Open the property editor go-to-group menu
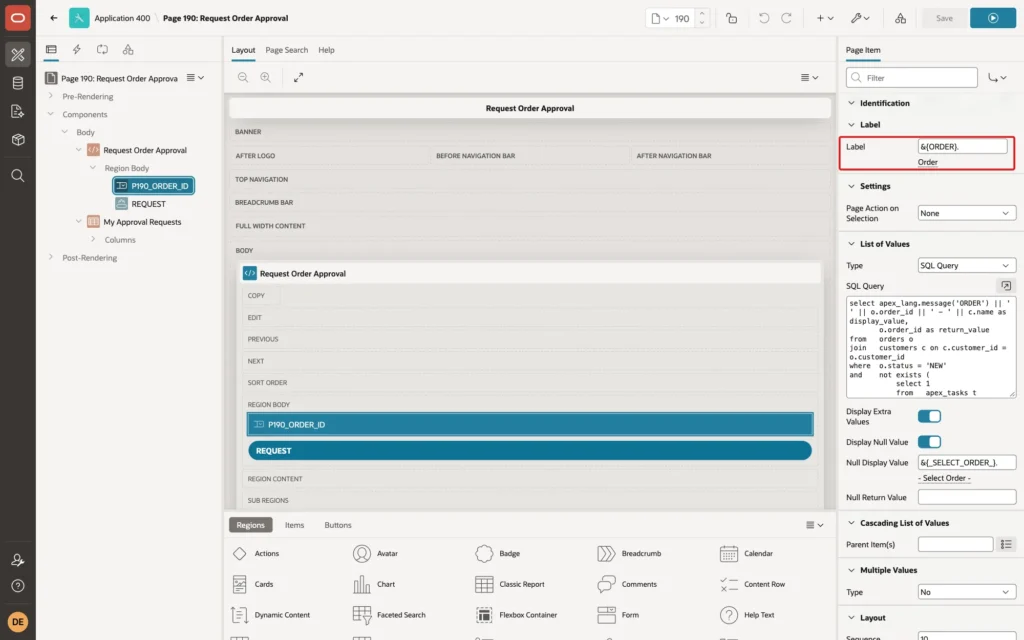This screenshot has width=1024, height=640. (x=997, y=78)
